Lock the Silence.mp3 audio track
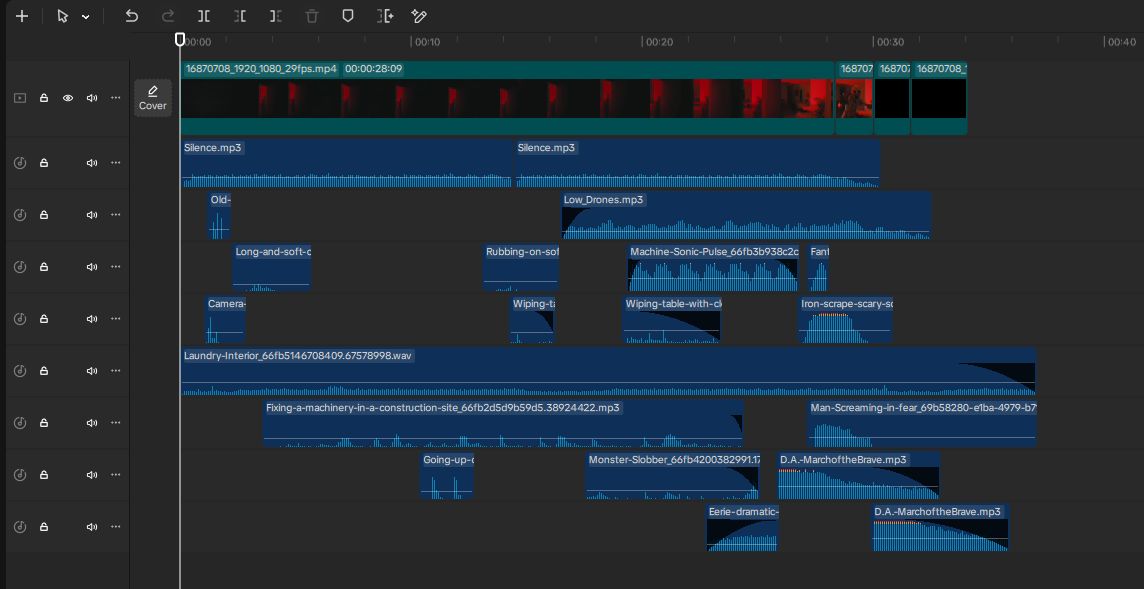The image size is (1144, 589). coord(44,163)
